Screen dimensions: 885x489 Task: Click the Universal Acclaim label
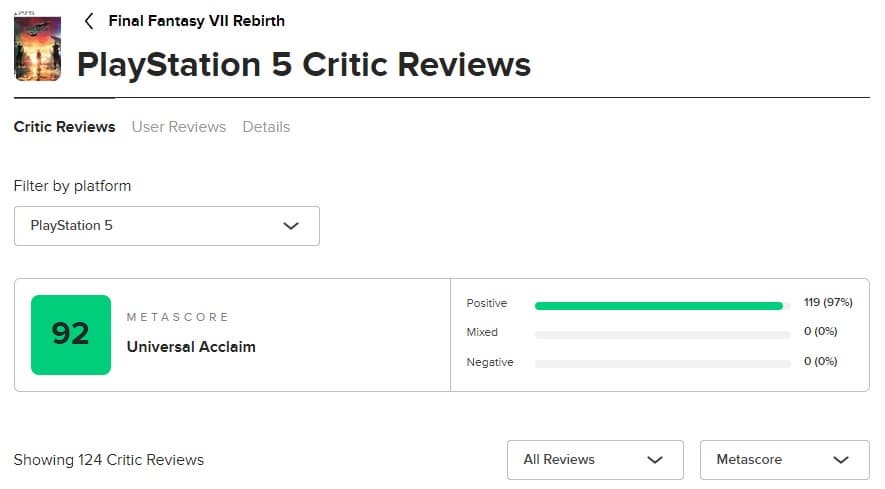(191, 347)
